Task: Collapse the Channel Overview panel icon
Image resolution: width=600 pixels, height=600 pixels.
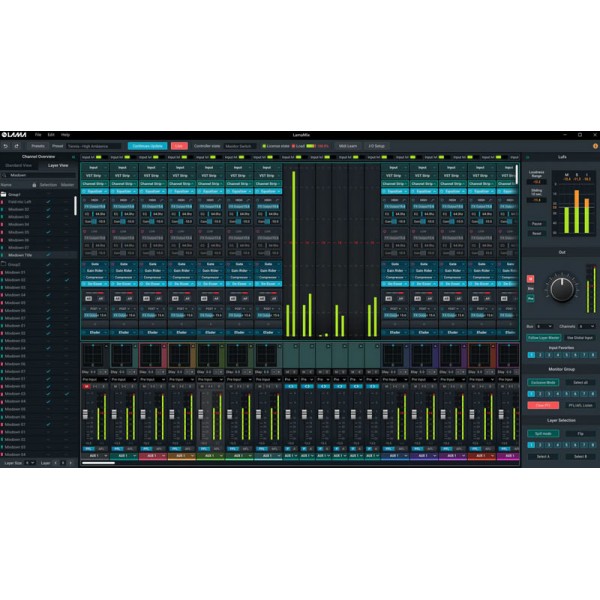Action: click(x=73, y=157)
